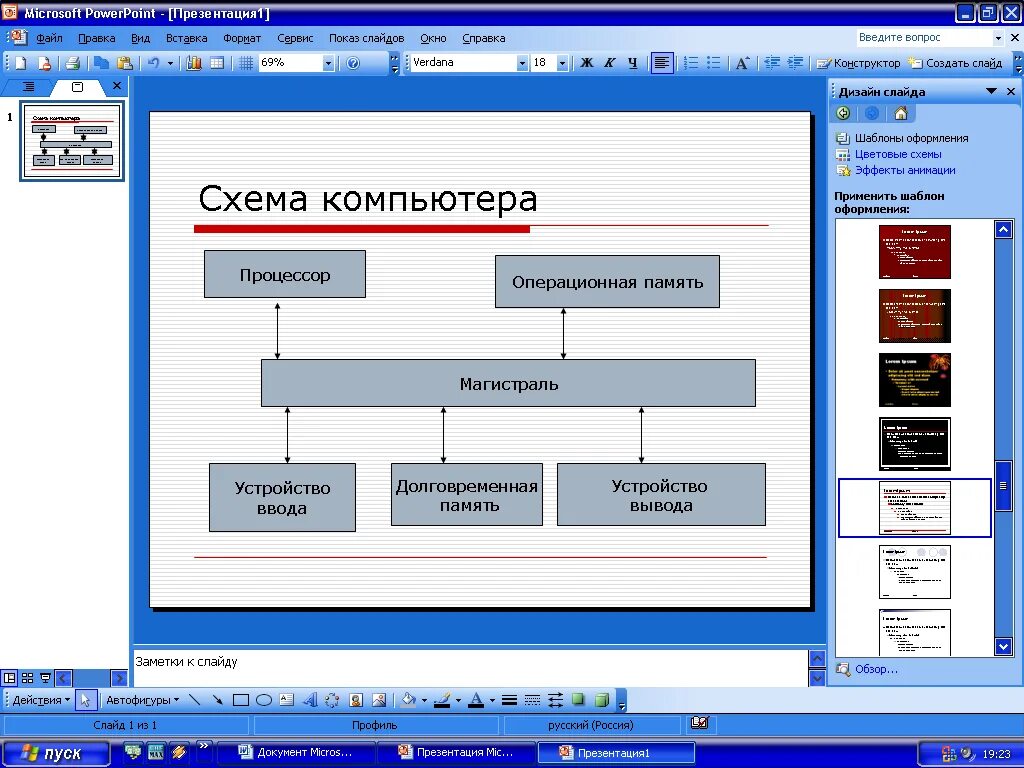1024x768 pixels.
Task: Insert diagram or organization chart
Action: coord(332,700)
